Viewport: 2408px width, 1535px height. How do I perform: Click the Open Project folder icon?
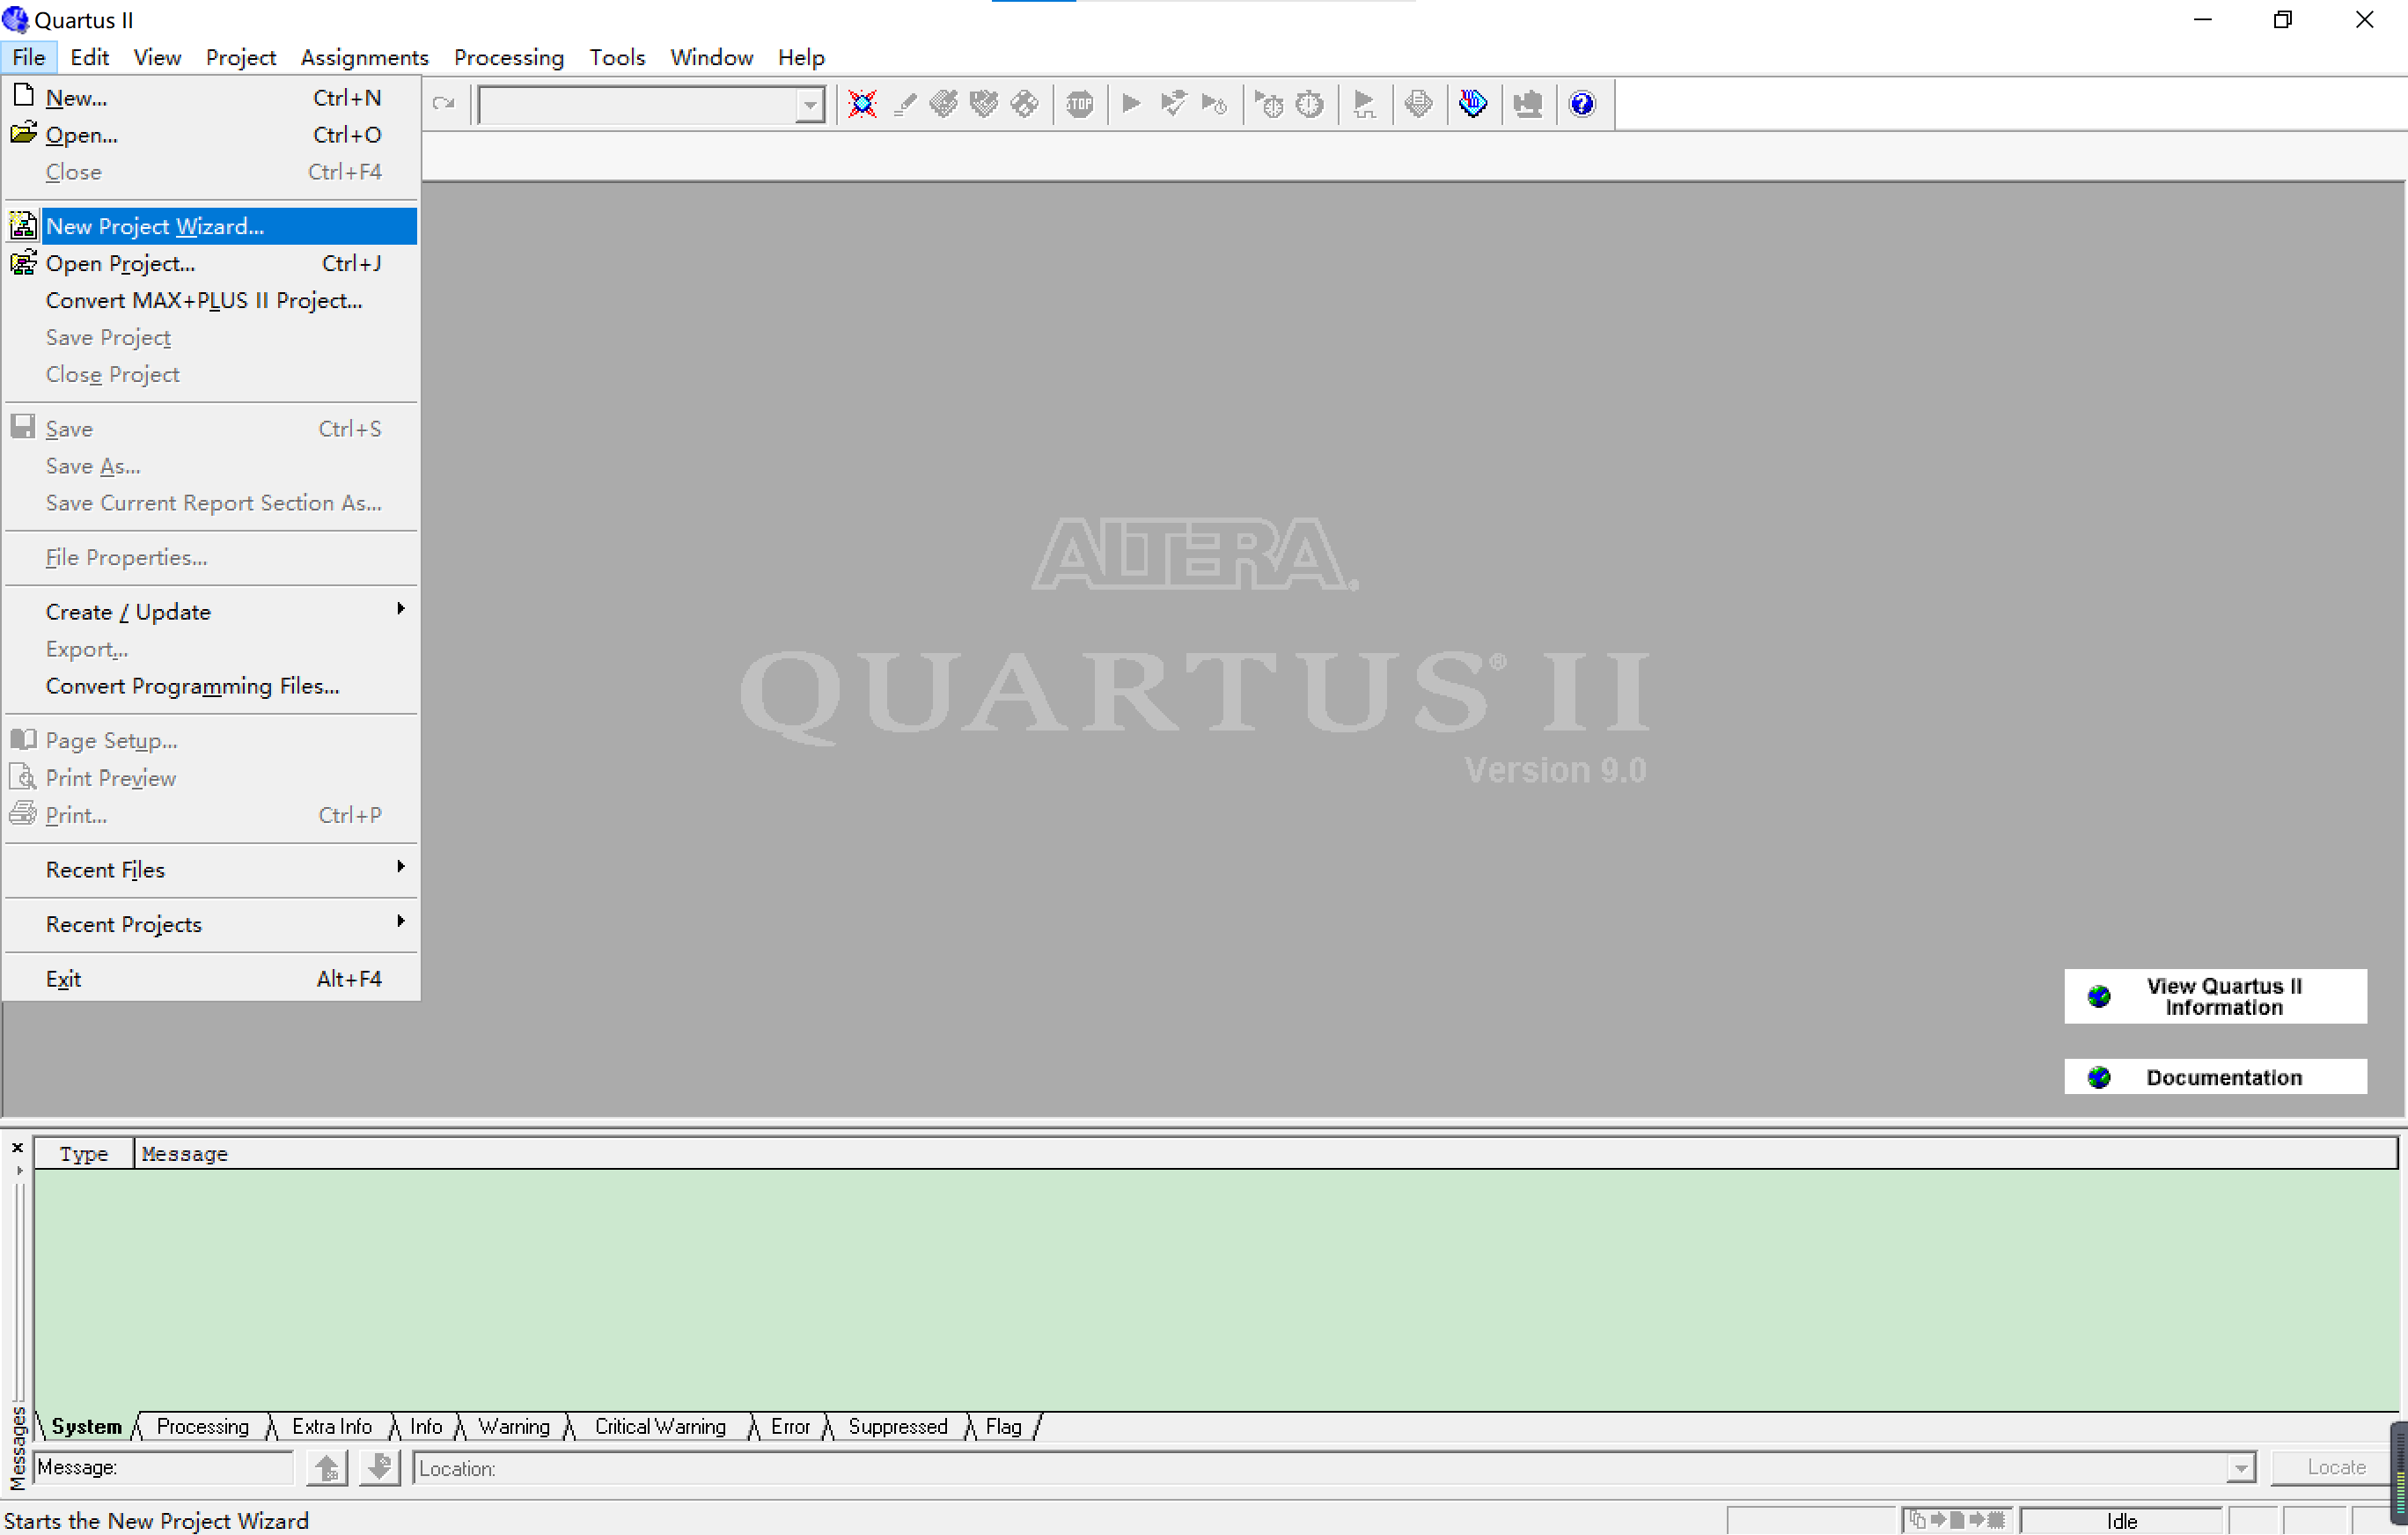click(23, 263)
